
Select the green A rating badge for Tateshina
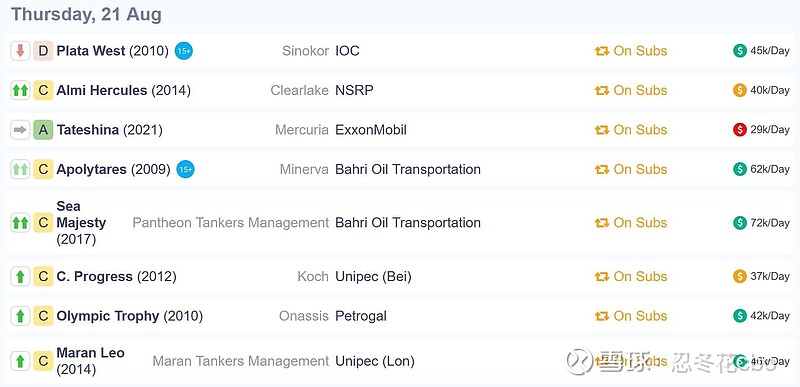pos(43,130)
